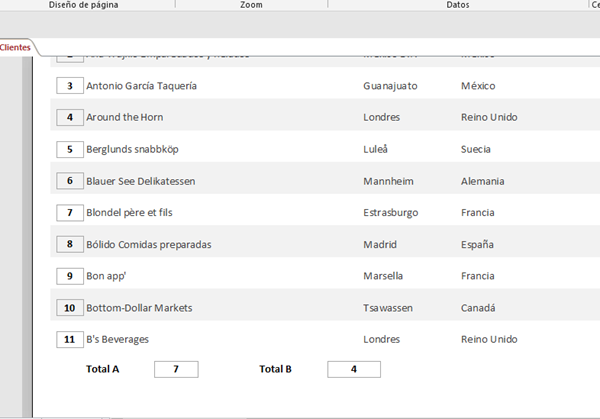Click the Total B value field
Screen dimensions: 600x419
point(353,370)
